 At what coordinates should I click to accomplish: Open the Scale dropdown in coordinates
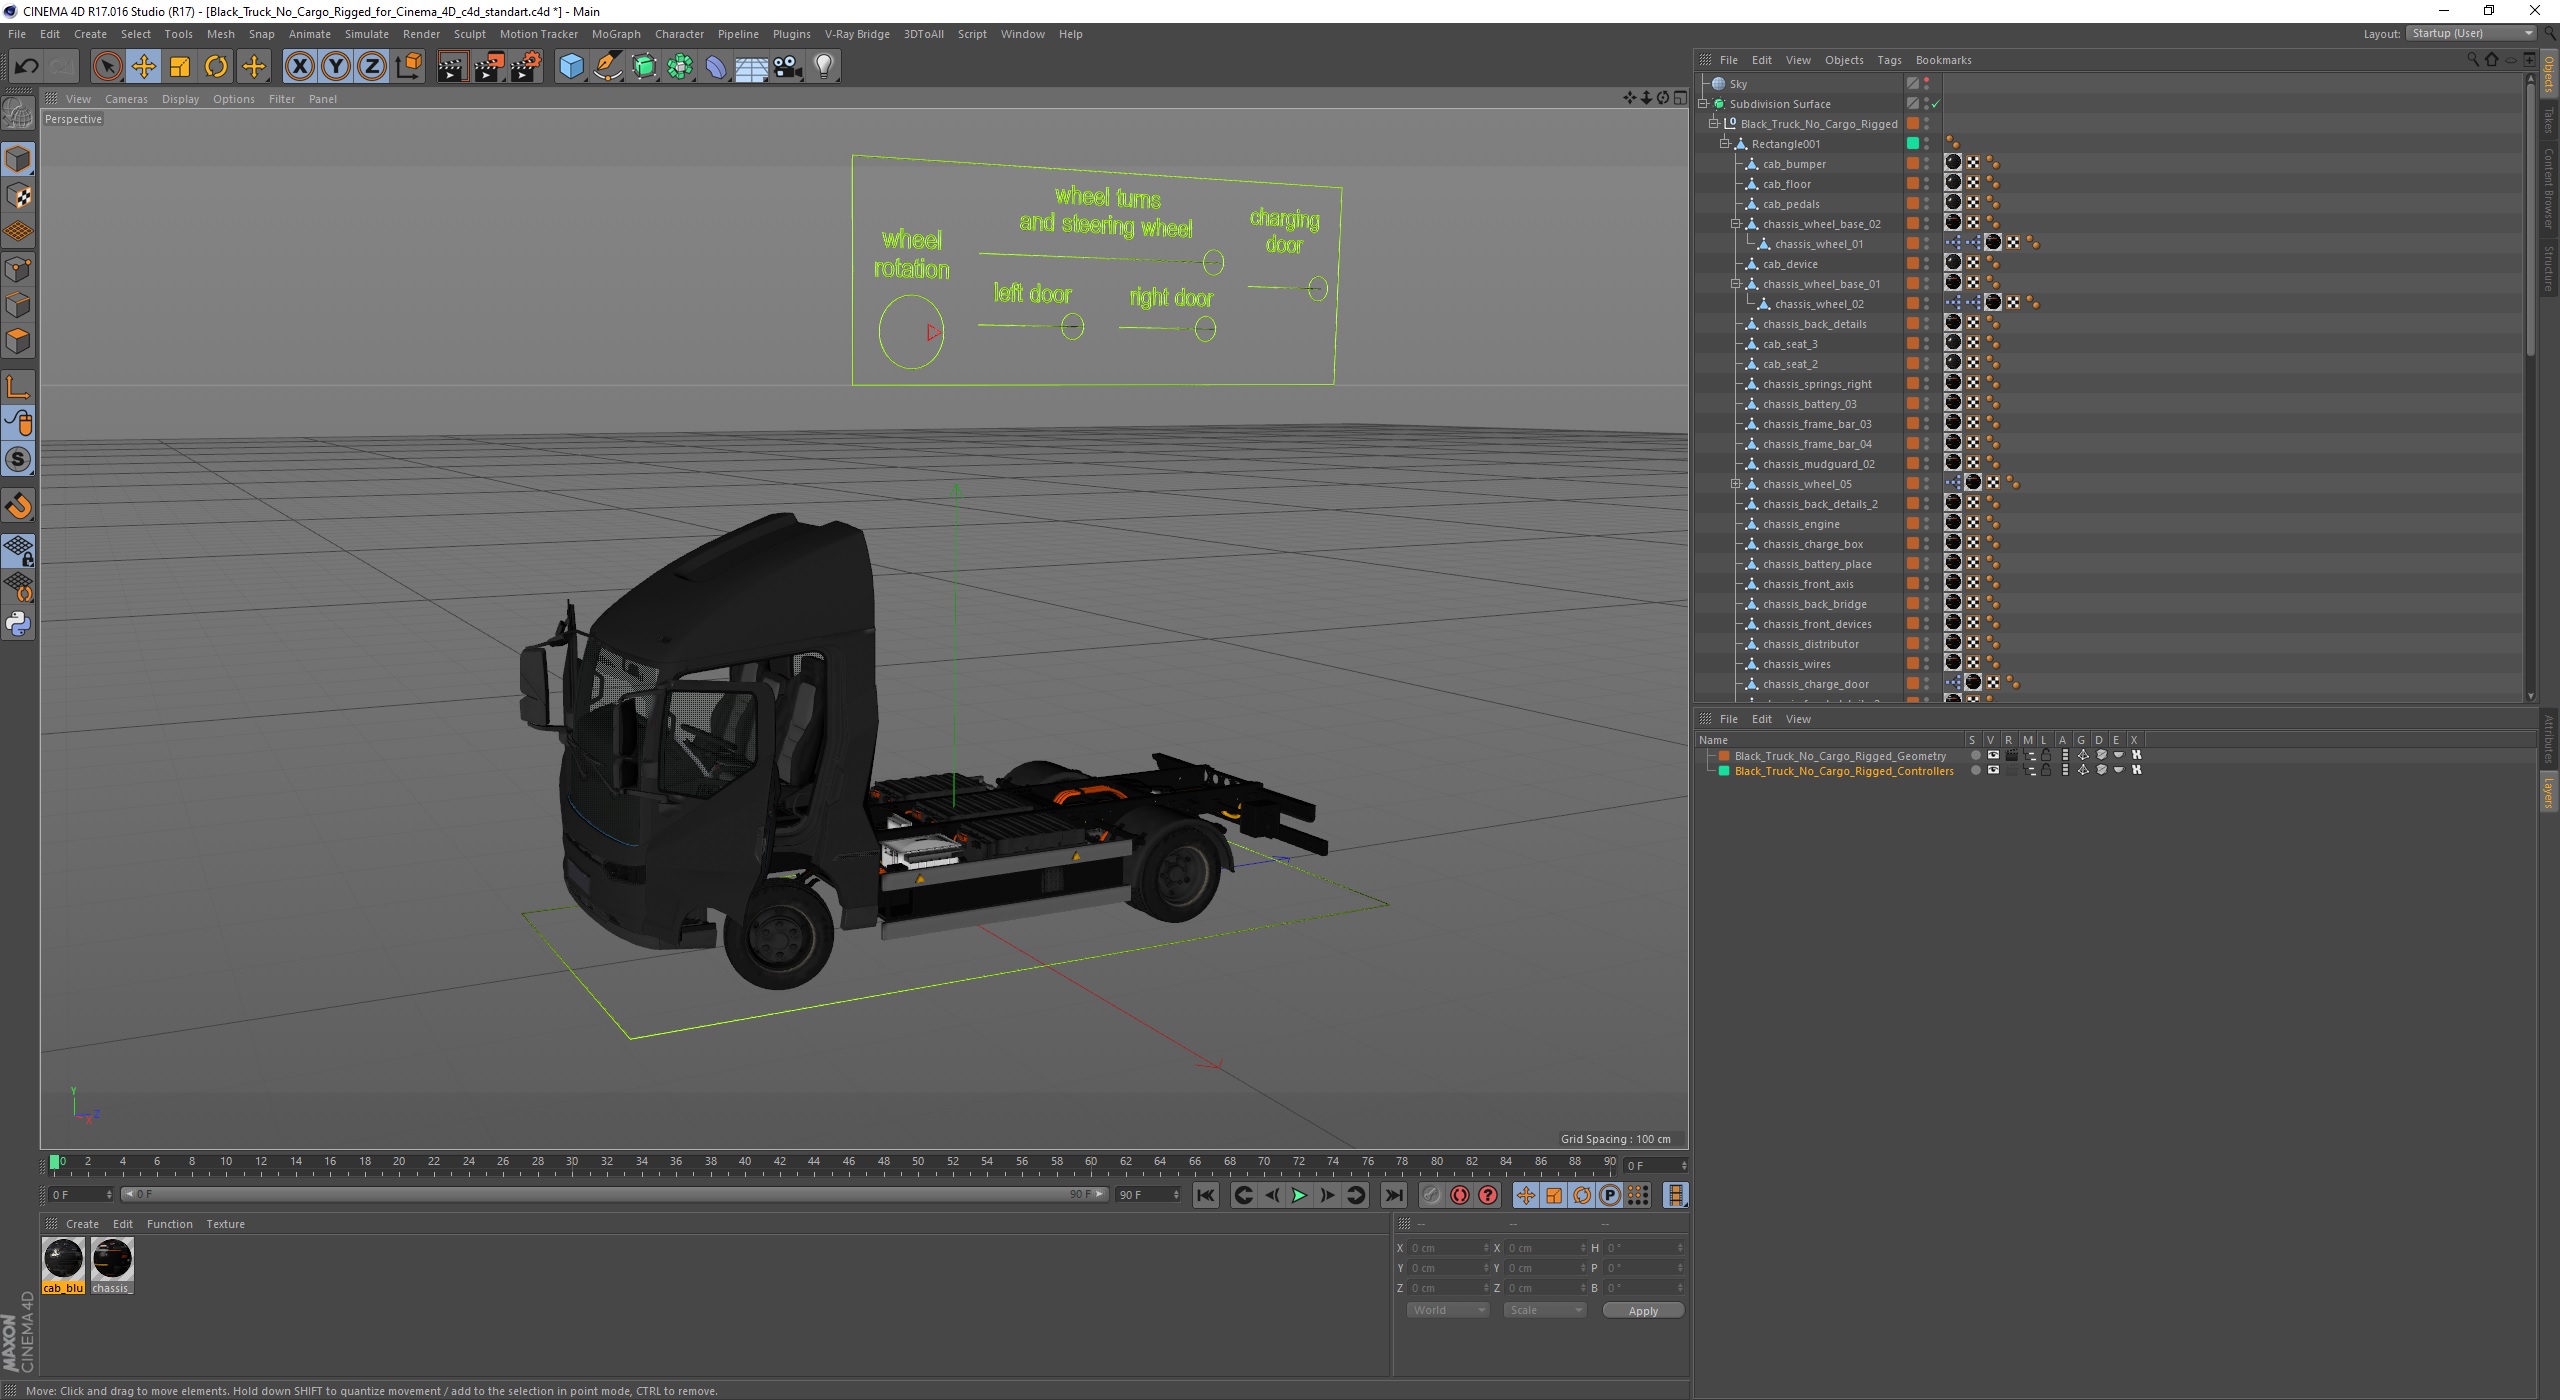coord(1545,1310)
